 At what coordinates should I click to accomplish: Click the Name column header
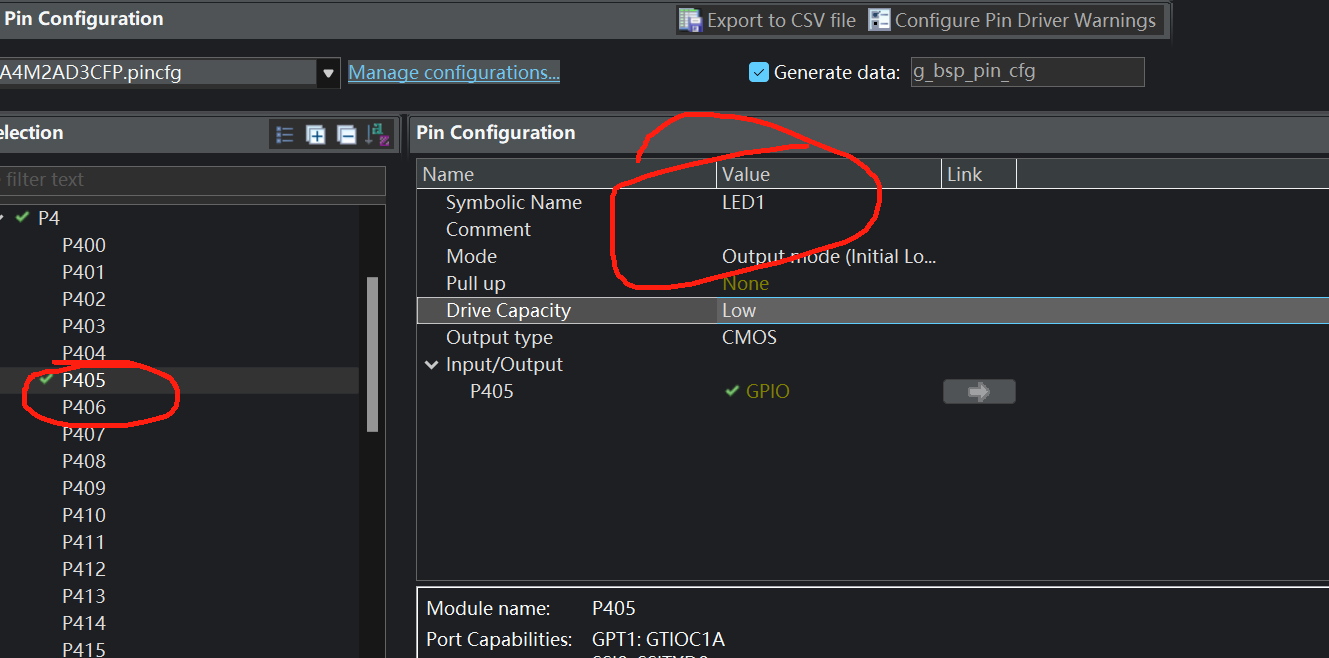(567, 174)
